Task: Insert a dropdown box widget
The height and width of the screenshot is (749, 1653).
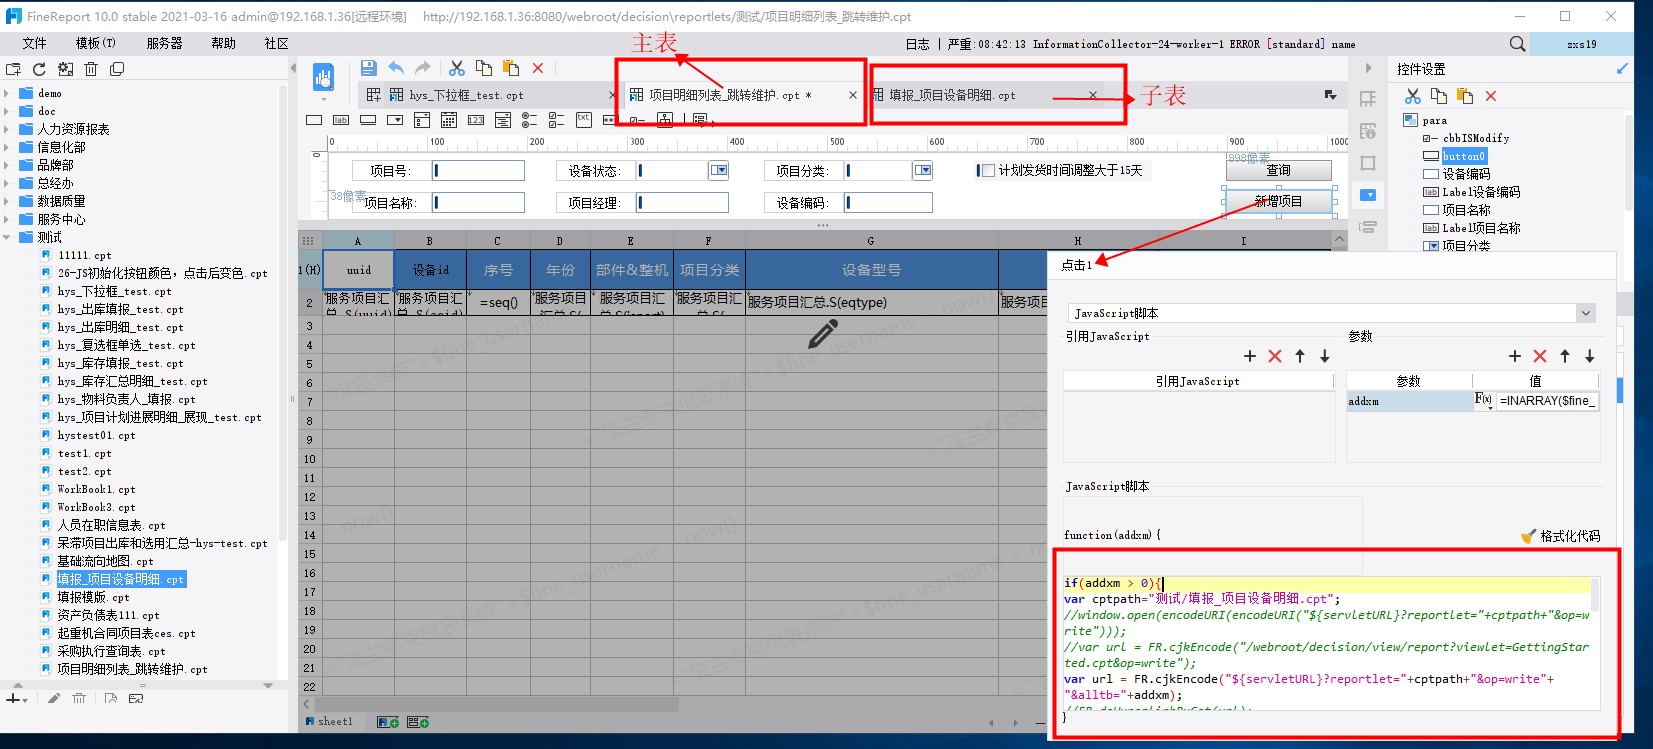Action: (395, 120)
